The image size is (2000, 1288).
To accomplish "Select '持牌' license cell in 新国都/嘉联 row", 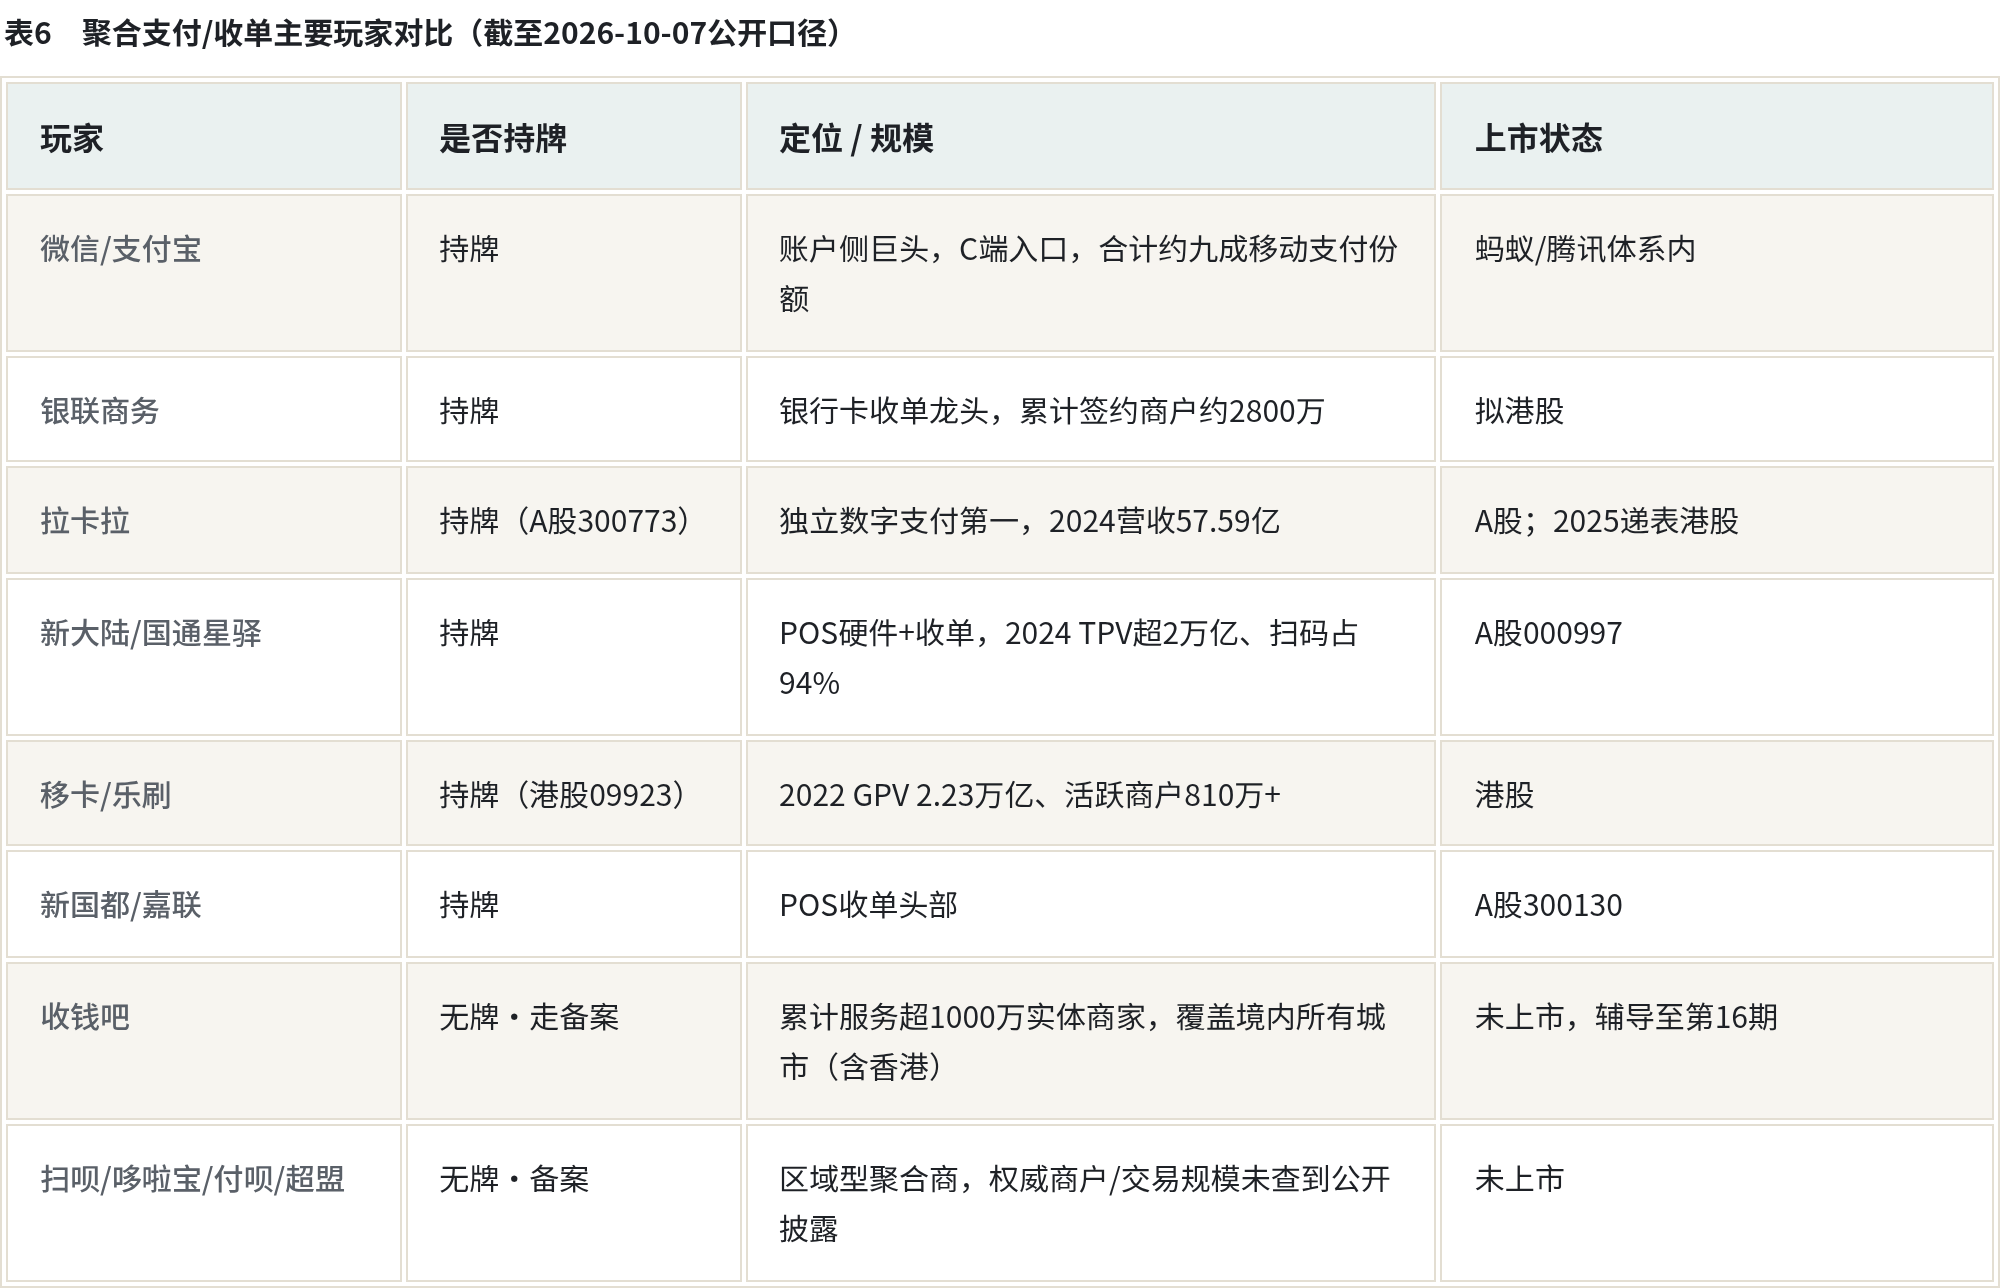I will (574, 905).
